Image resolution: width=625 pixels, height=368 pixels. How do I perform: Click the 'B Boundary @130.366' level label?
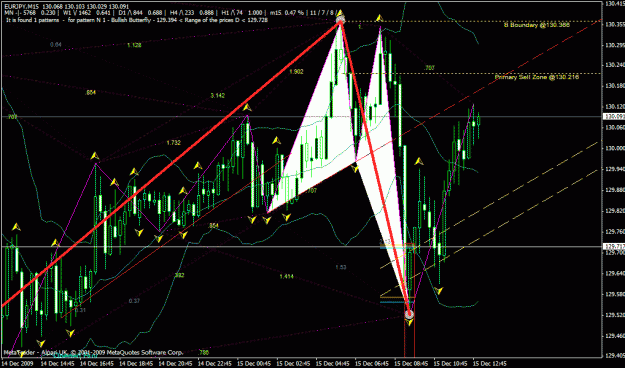pos(537,25)
